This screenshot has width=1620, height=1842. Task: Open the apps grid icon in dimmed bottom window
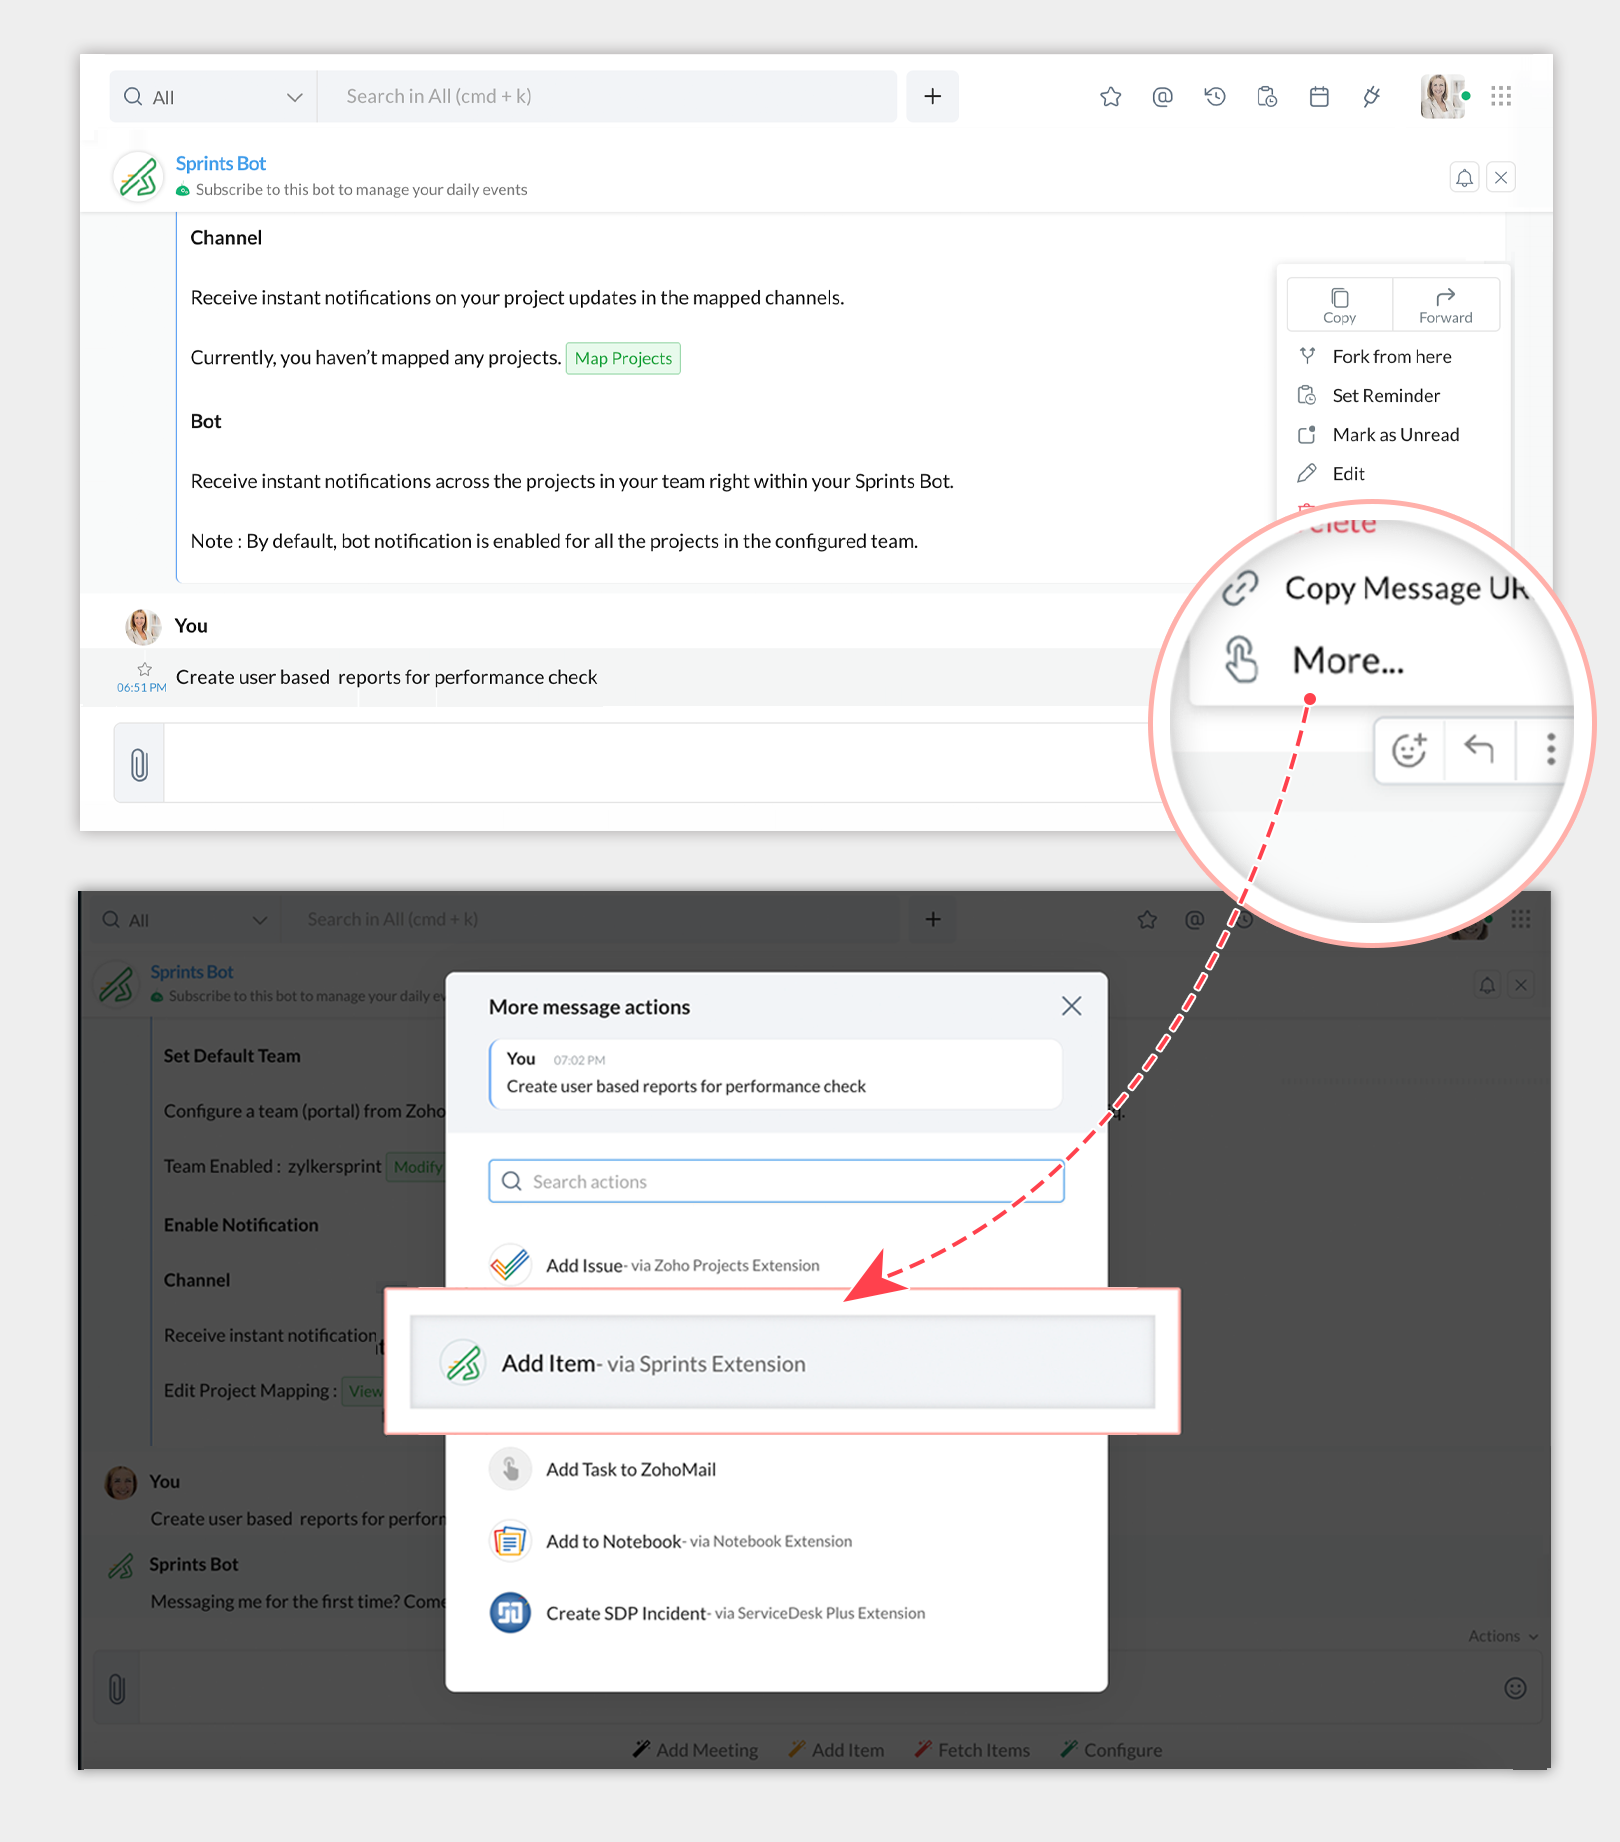click(1521, 919)
